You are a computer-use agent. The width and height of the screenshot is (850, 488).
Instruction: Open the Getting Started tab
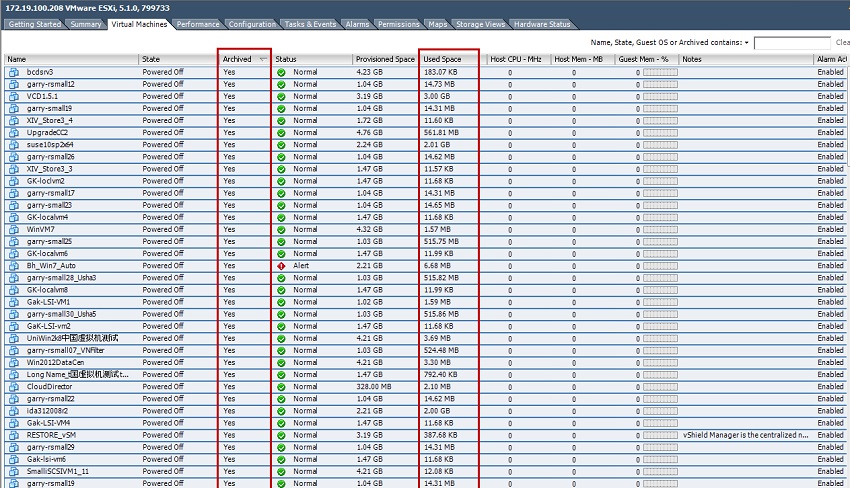[35, 24]
